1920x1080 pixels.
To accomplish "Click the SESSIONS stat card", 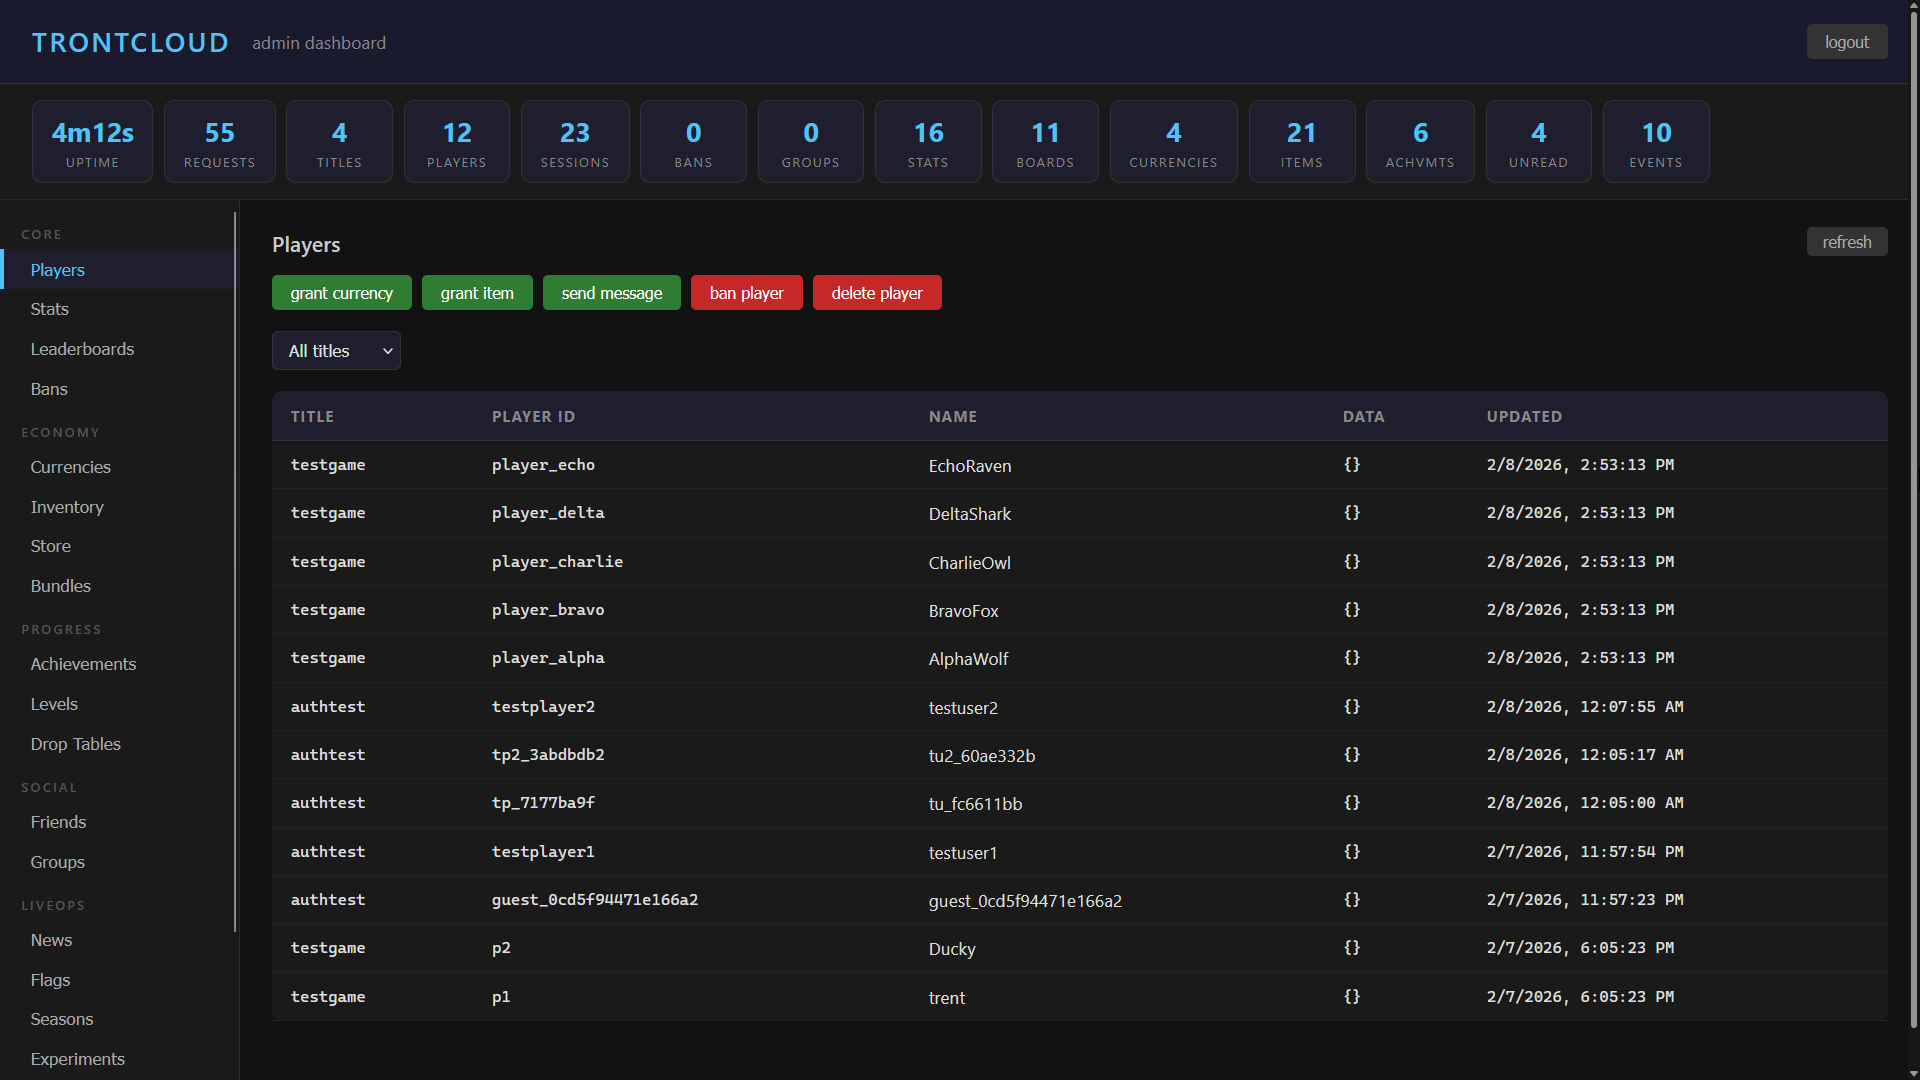I will tap(574, 141).
